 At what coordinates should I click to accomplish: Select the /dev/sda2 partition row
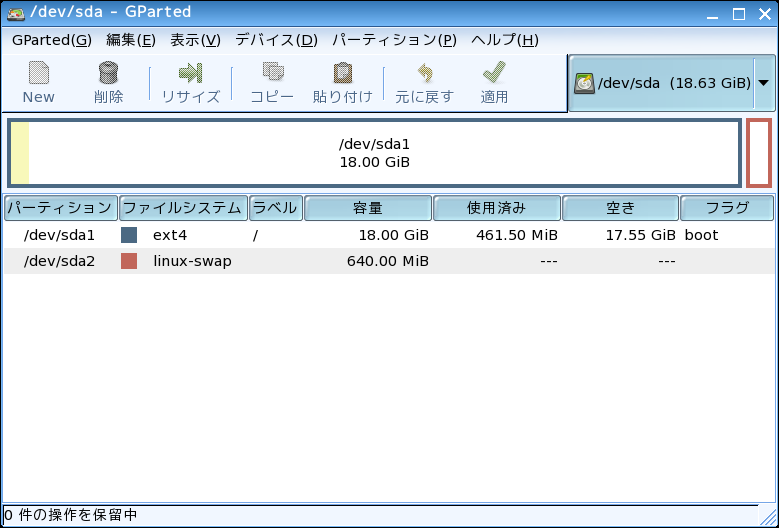tap(389, 261)
